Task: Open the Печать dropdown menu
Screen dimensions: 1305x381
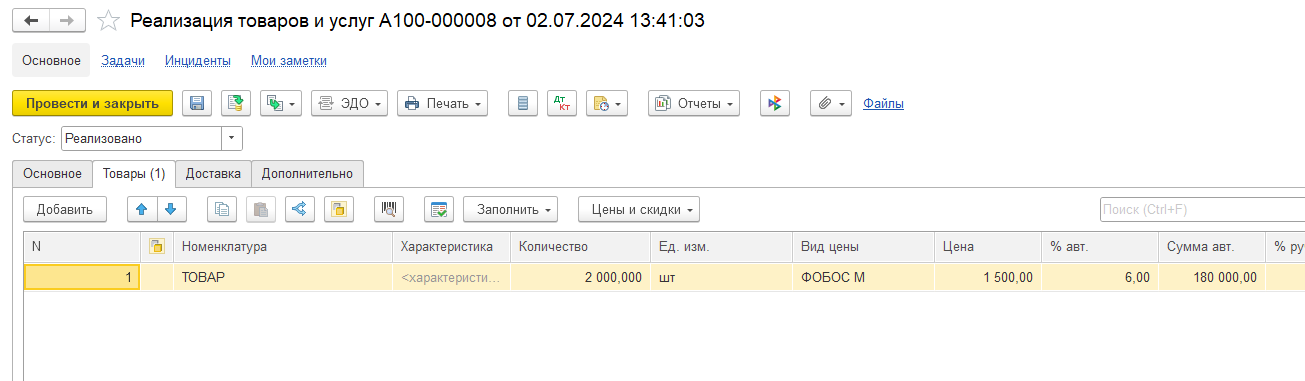Action: click(442, 103)
